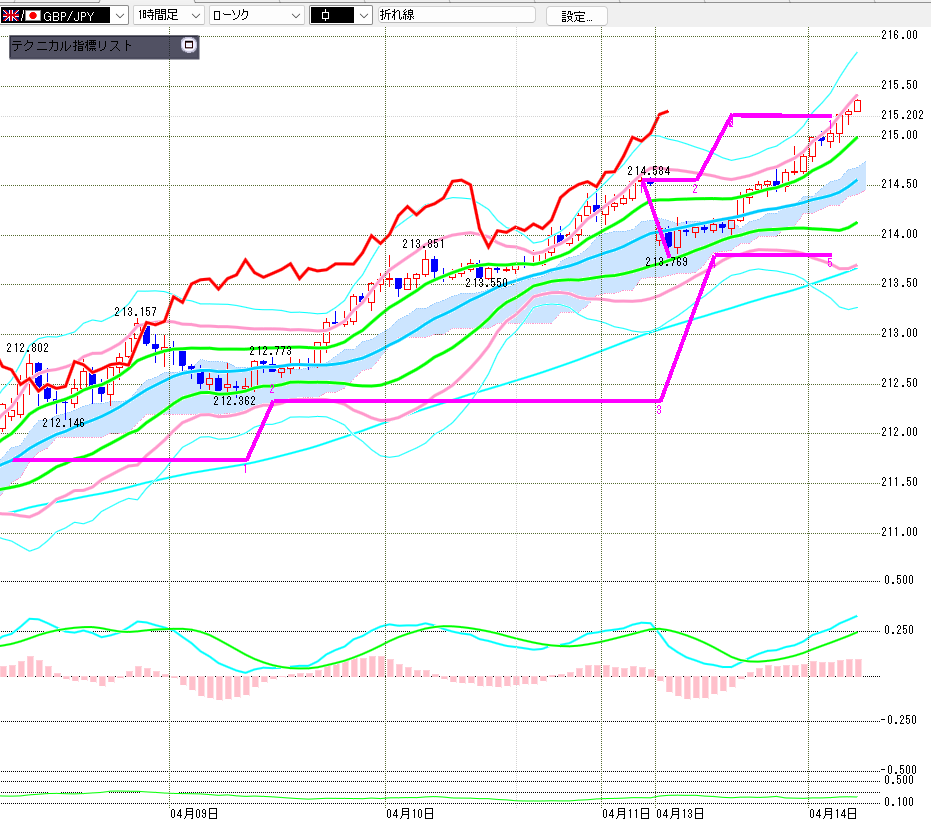Click the 212.802 price label
The height and width of the screenshot is (824, 931).
(x=27, y=348)
